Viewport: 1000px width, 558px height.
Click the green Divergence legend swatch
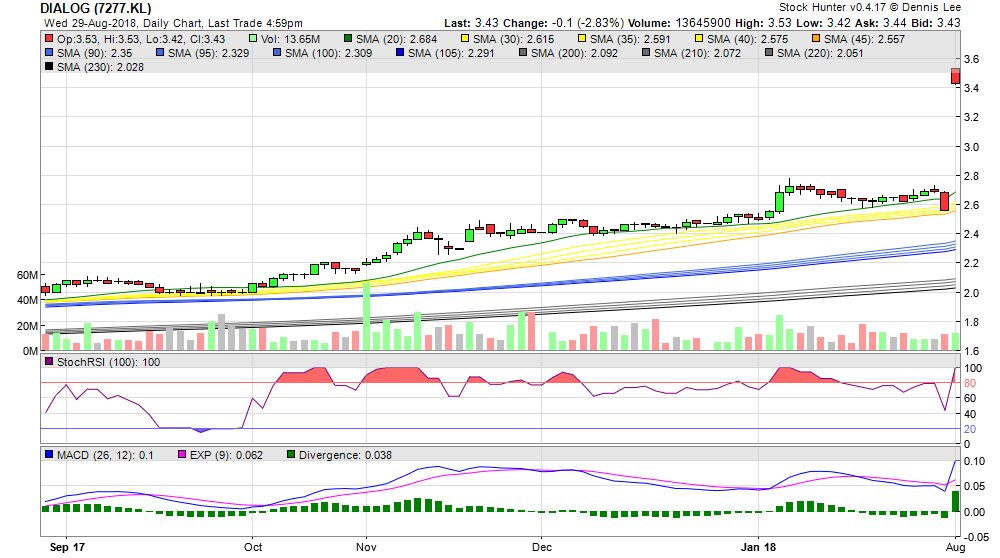tap(291, 455)
